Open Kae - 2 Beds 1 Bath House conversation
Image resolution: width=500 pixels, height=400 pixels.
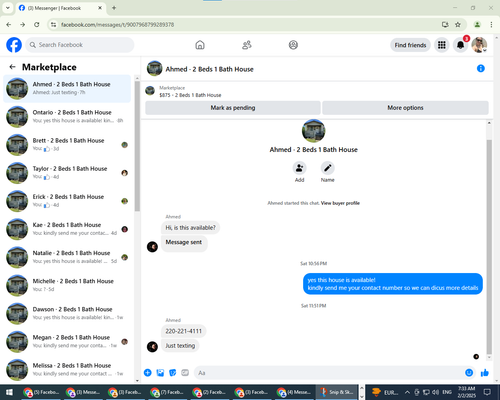pyautogui.click(x=67, y=229)
